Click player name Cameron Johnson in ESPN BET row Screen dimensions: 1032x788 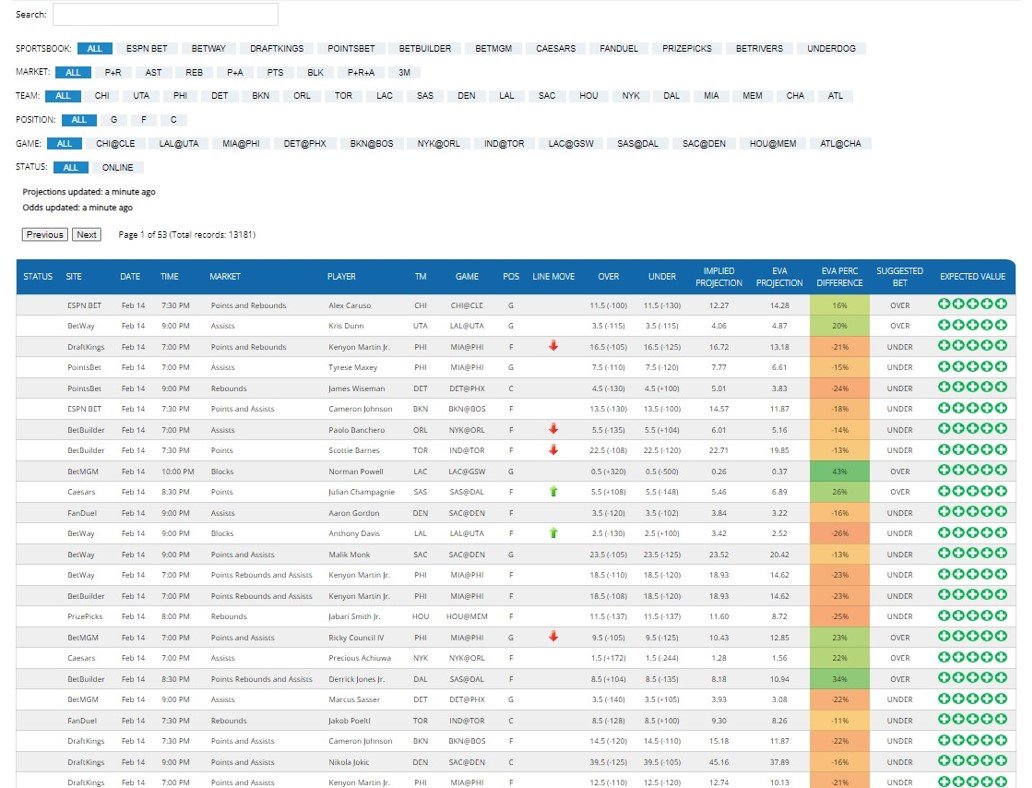(360, 409)
